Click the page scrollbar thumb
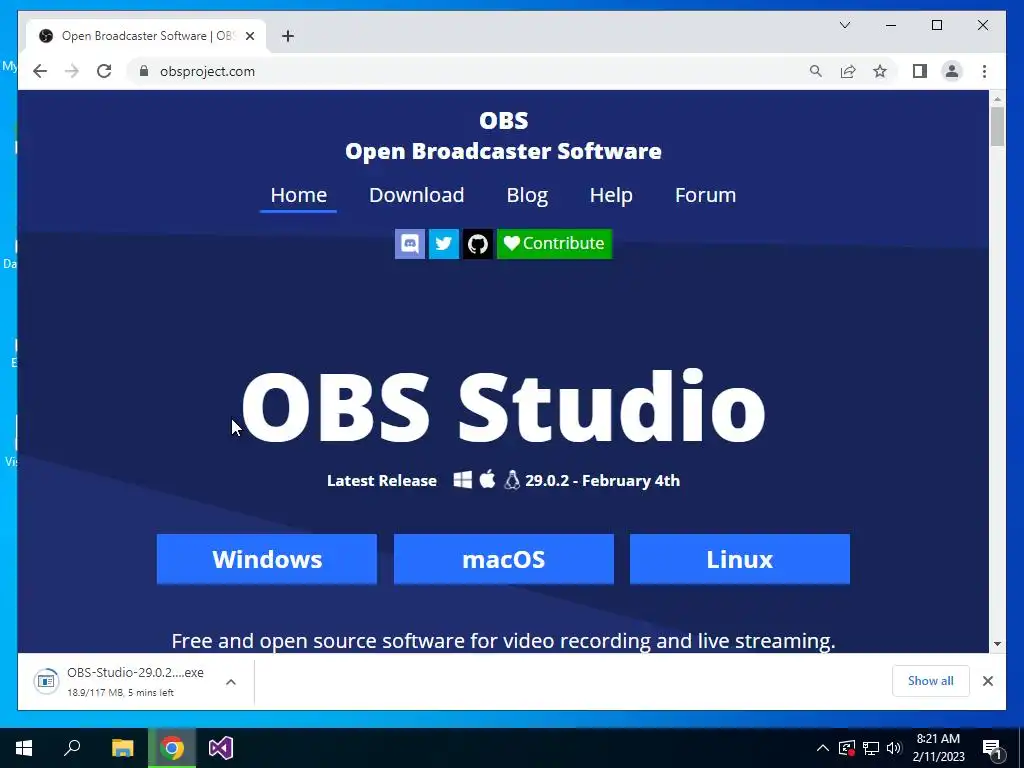The height and width of the screenshot is (768, 1024). [x=997, y=127]
